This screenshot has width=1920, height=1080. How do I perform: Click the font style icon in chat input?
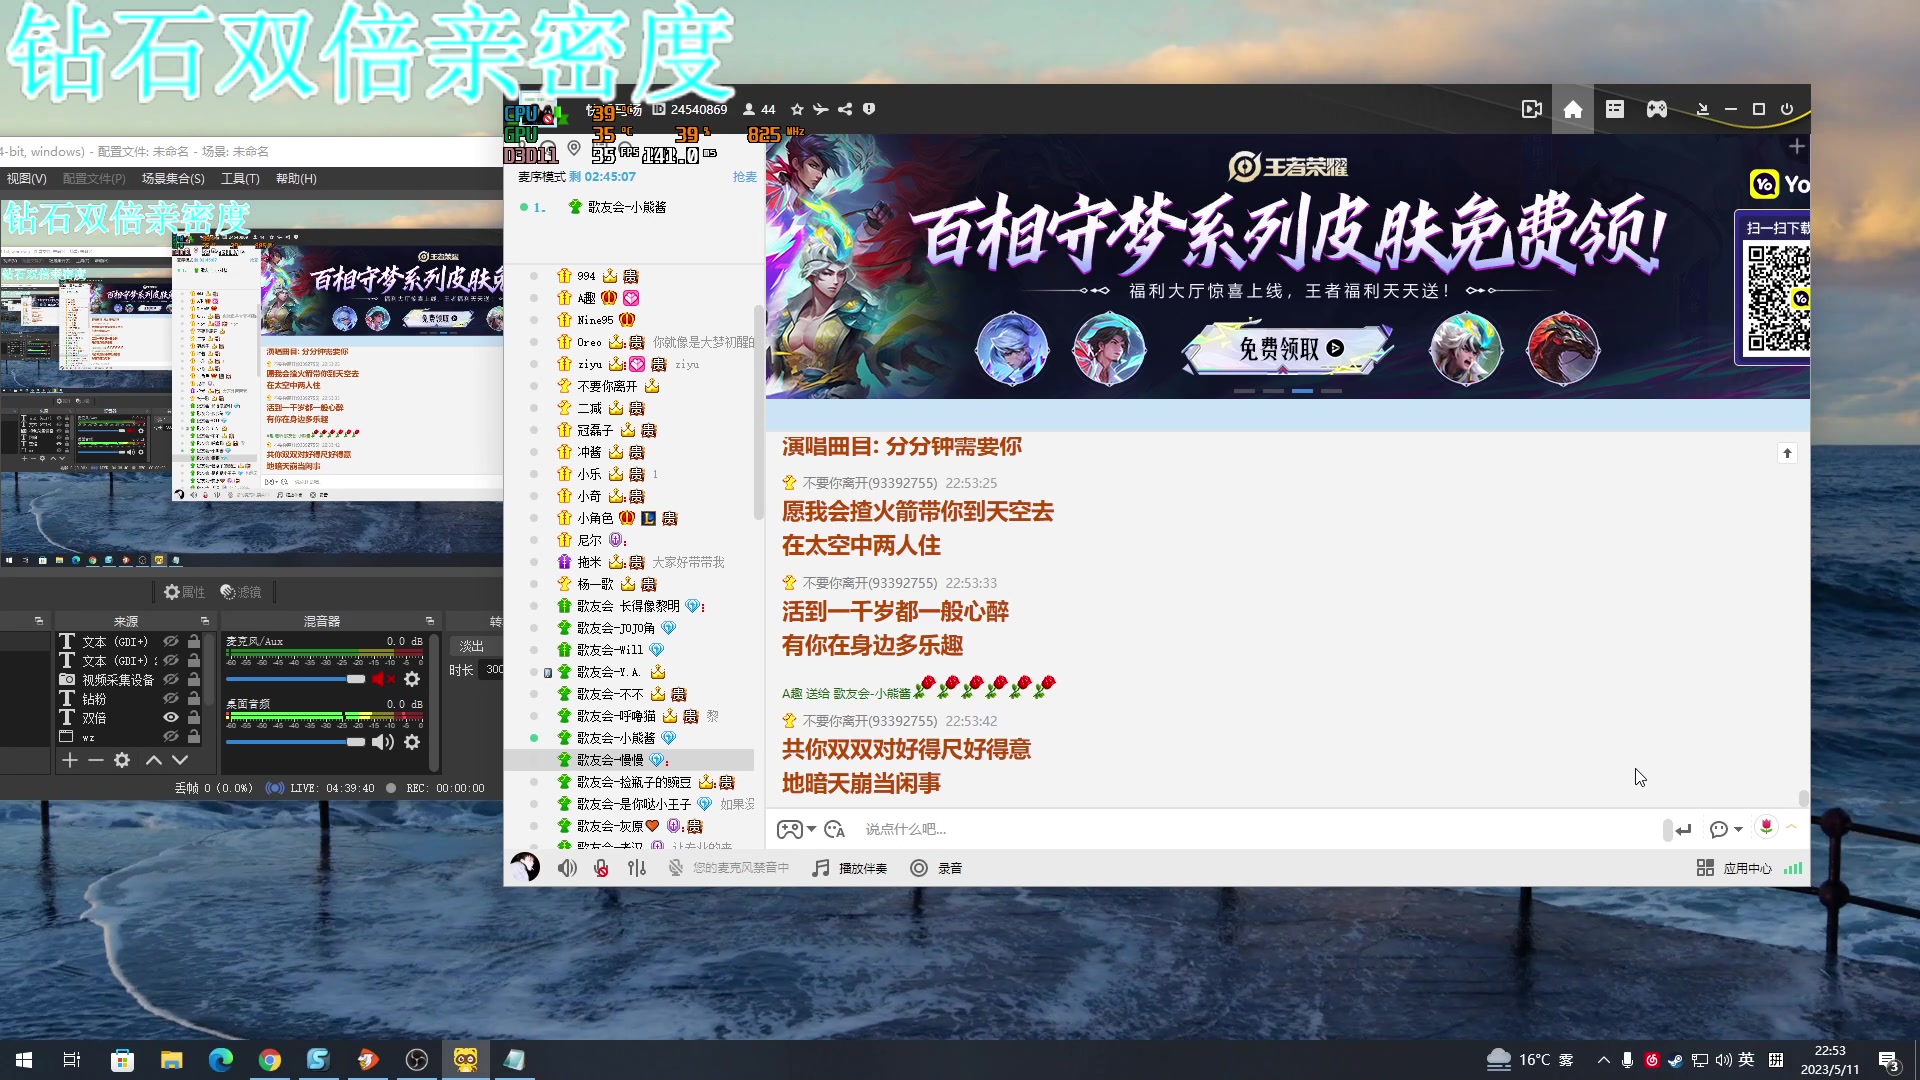click(835, 829)
